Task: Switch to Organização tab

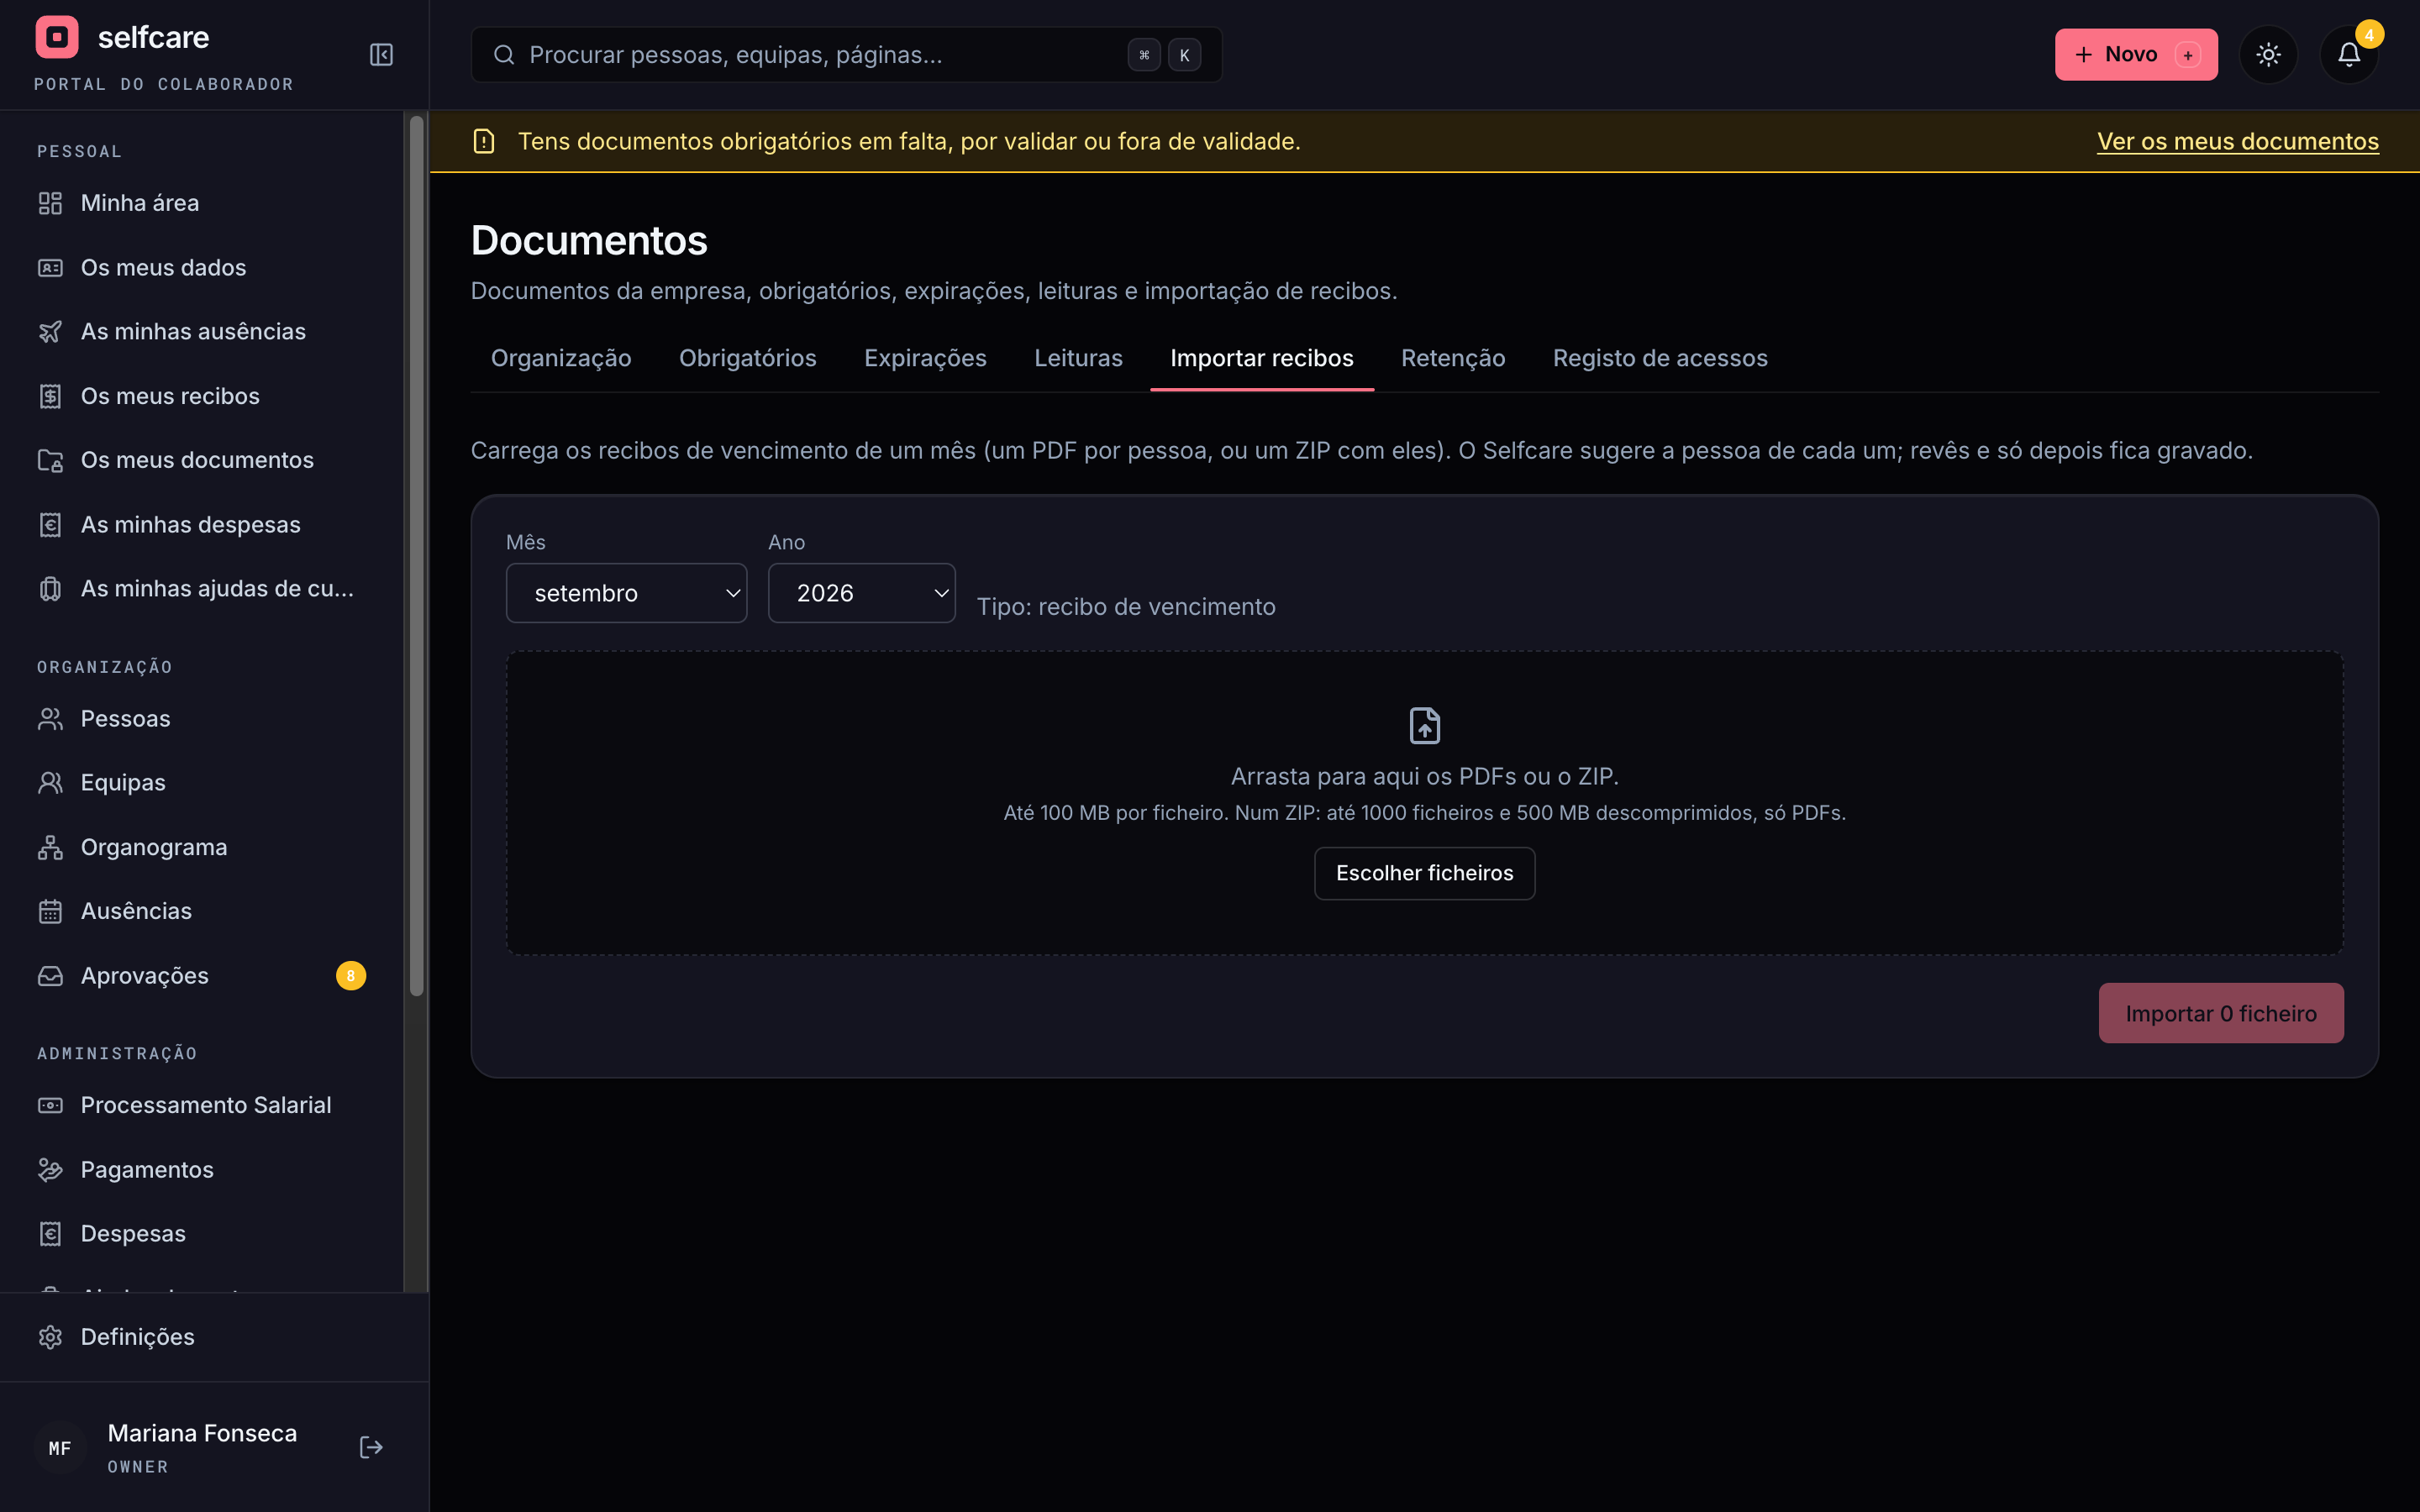Action: coord(561,358)
